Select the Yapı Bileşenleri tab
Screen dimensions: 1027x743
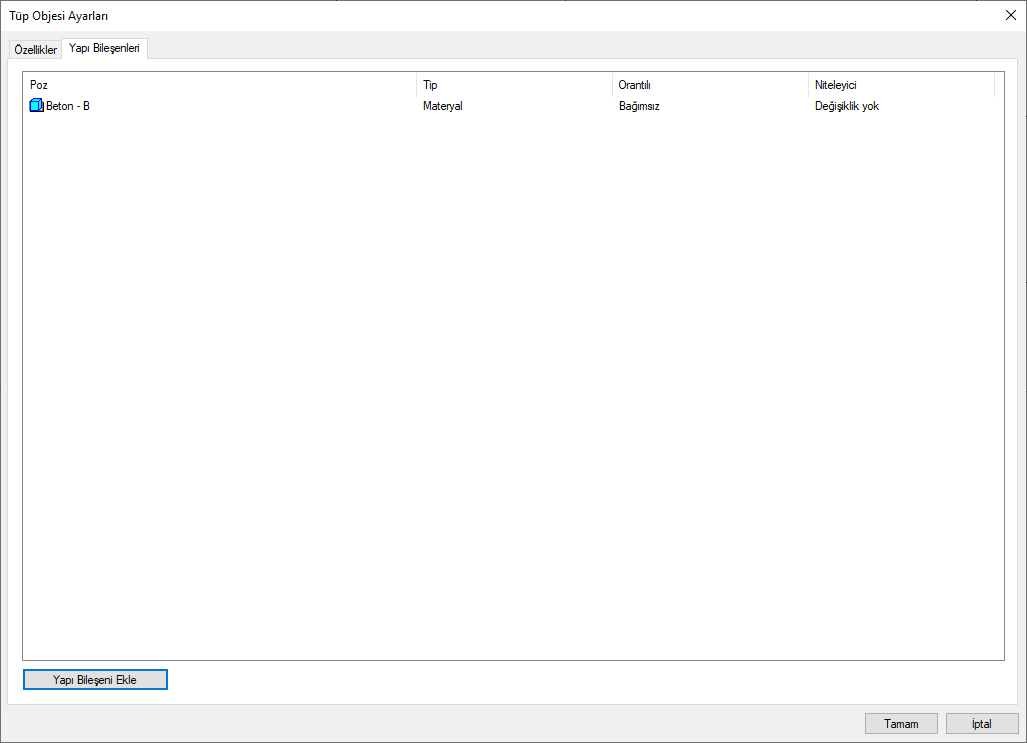tap(104, 48)
